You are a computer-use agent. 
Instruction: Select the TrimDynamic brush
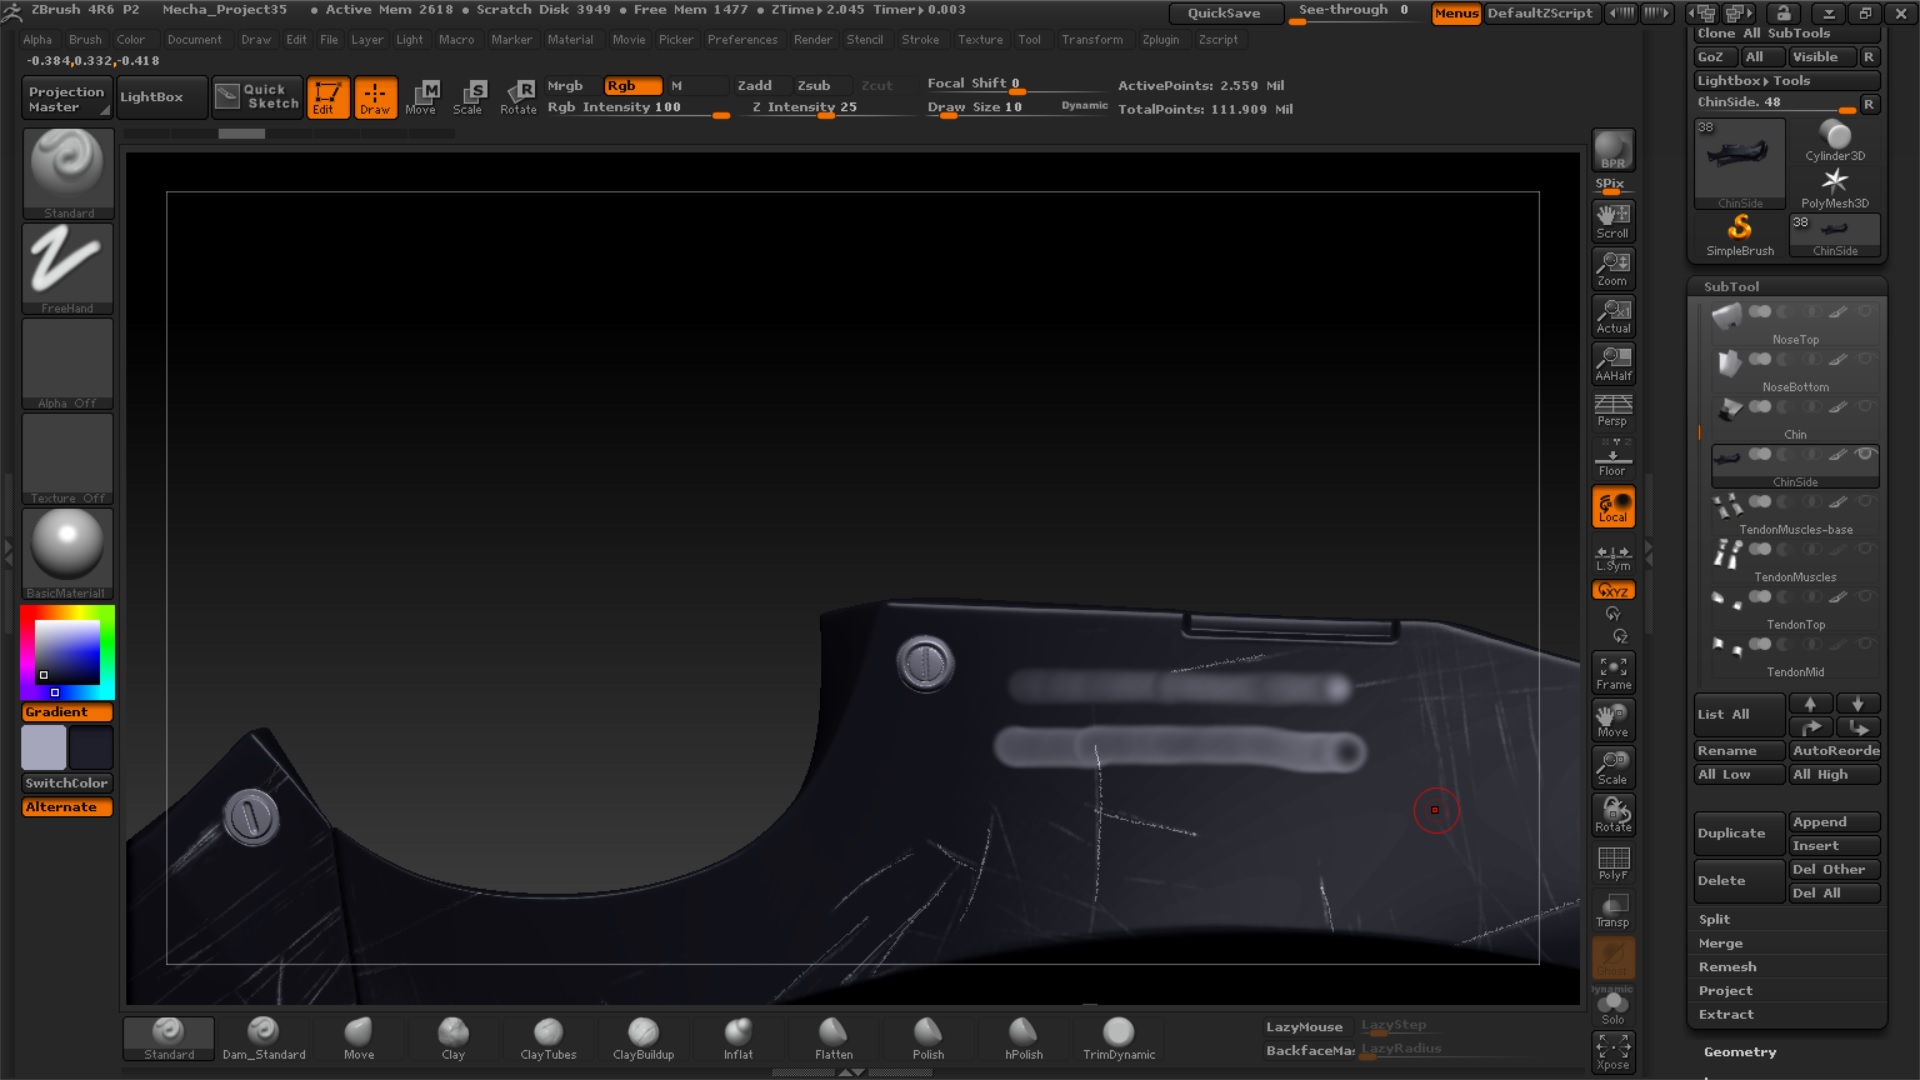(x=1118, y=1038)
